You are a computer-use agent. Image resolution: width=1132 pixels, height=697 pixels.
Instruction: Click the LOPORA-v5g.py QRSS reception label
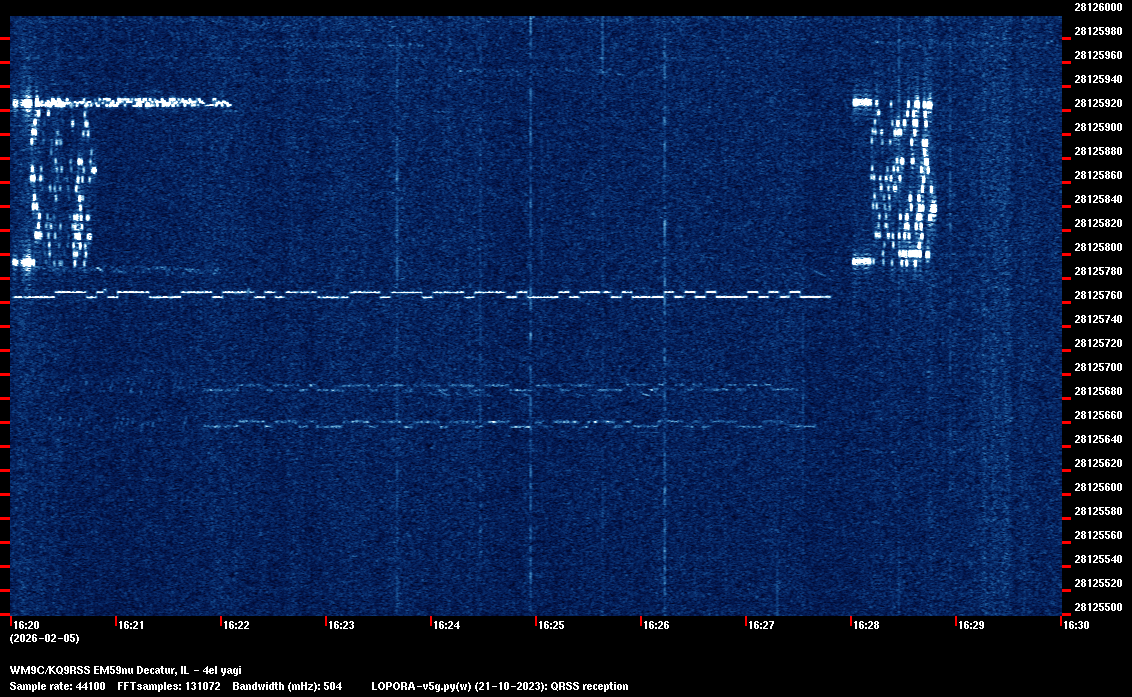tap(499, 686)
